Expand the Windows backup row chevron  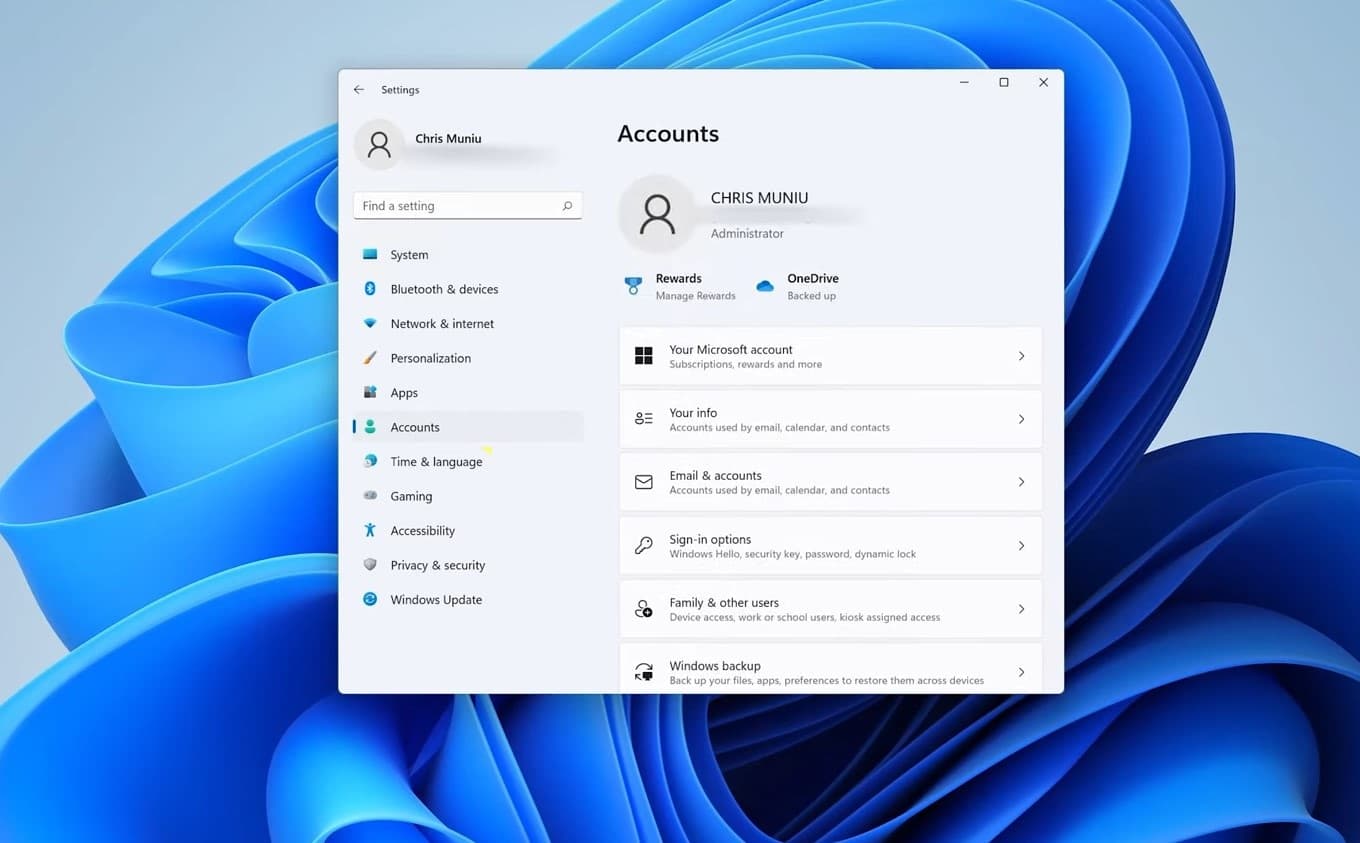click(x=1021, y=671)
